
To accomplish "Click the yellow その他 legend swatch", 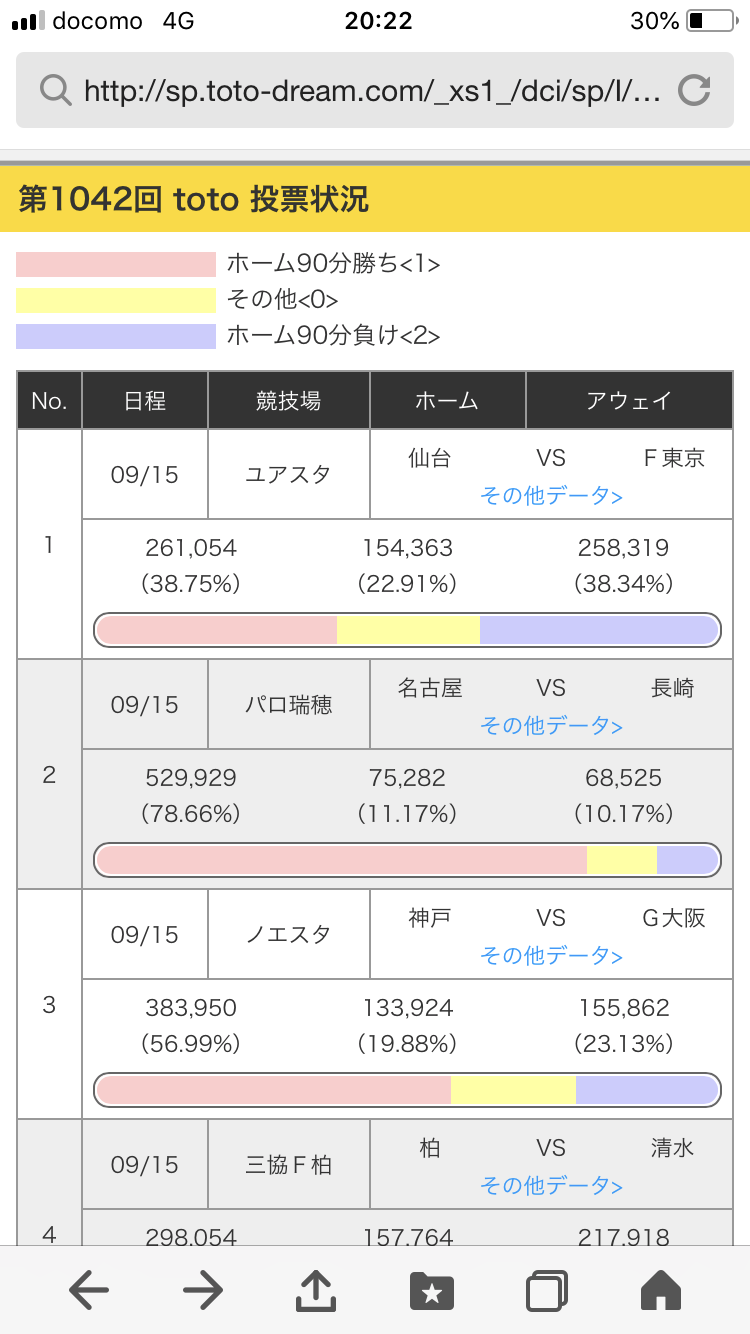I will click(x=116, y=300).
